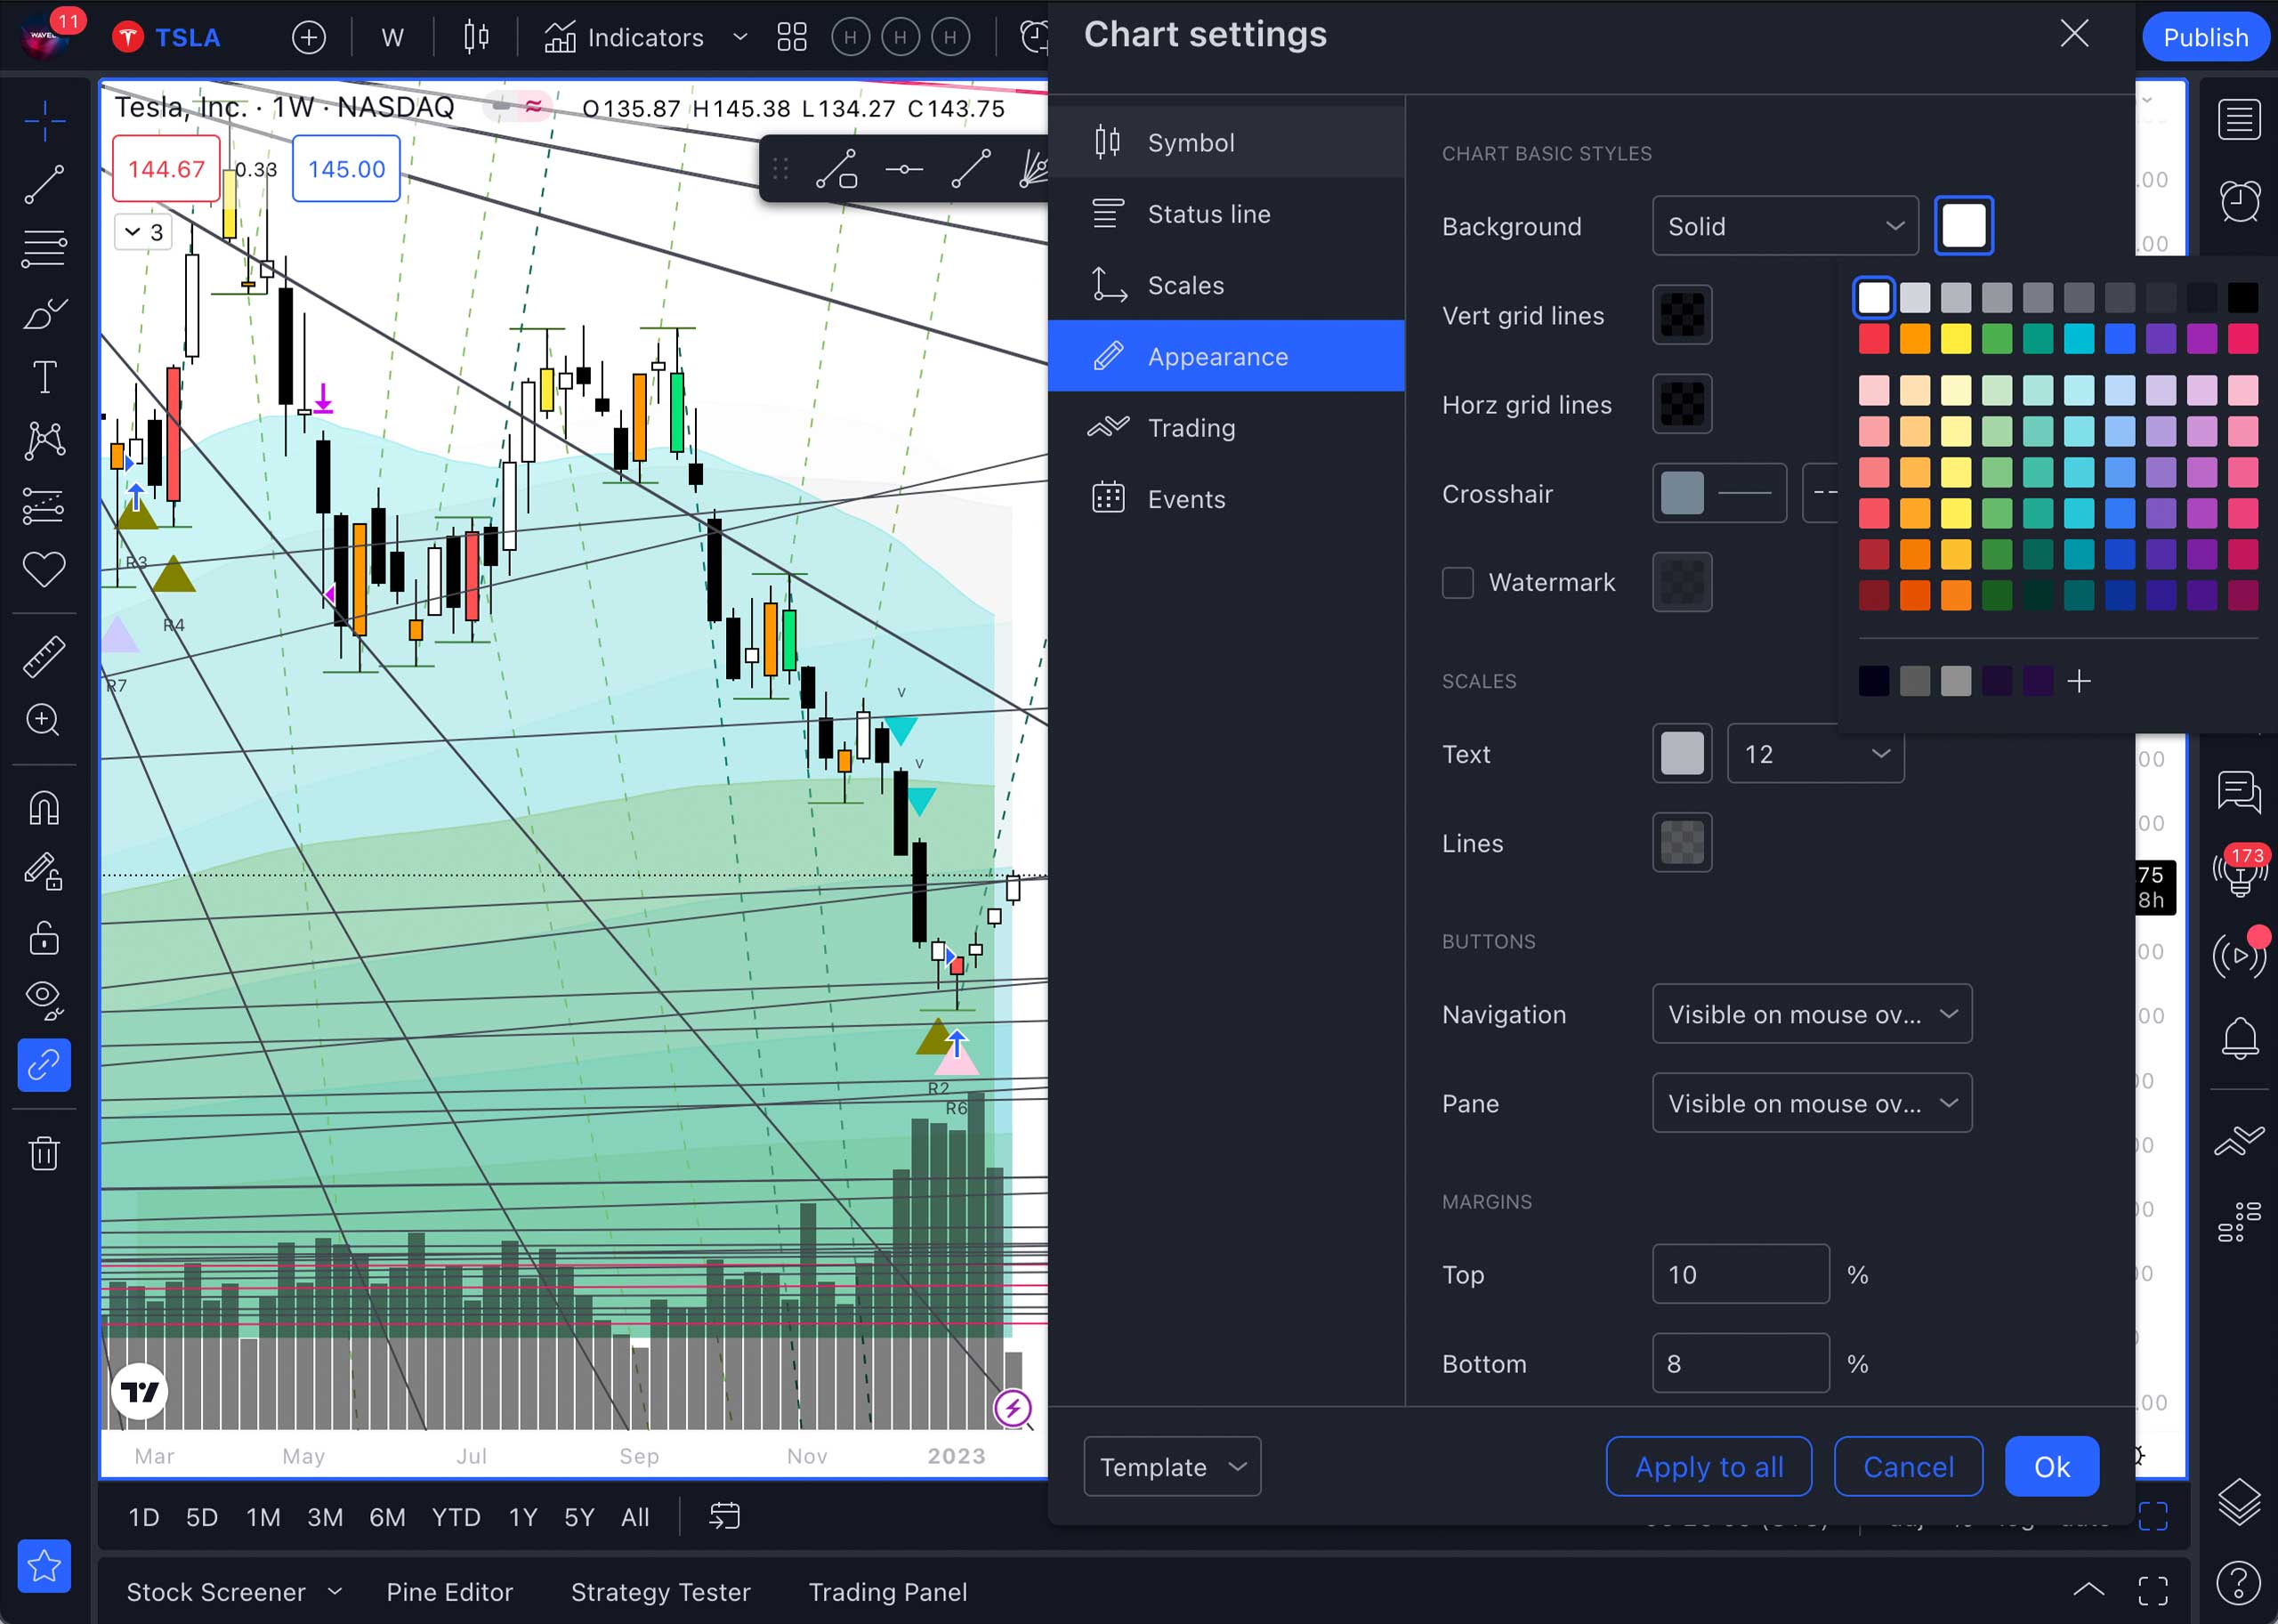Open the scales text size 12 dropdown
This screenshot has height=1624, width=2278.
(x=1815, y=754)
